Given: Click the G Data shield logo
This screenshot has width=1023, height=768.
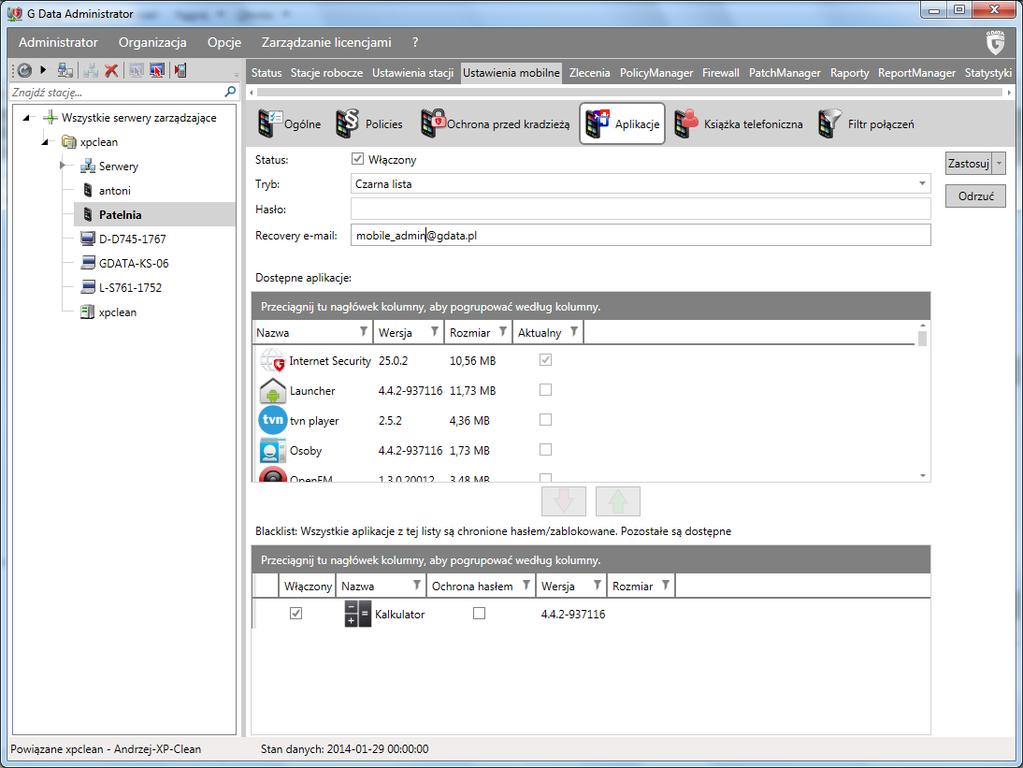Looking at the screenshot, I should pyautogui.click(x=995, y=43).
